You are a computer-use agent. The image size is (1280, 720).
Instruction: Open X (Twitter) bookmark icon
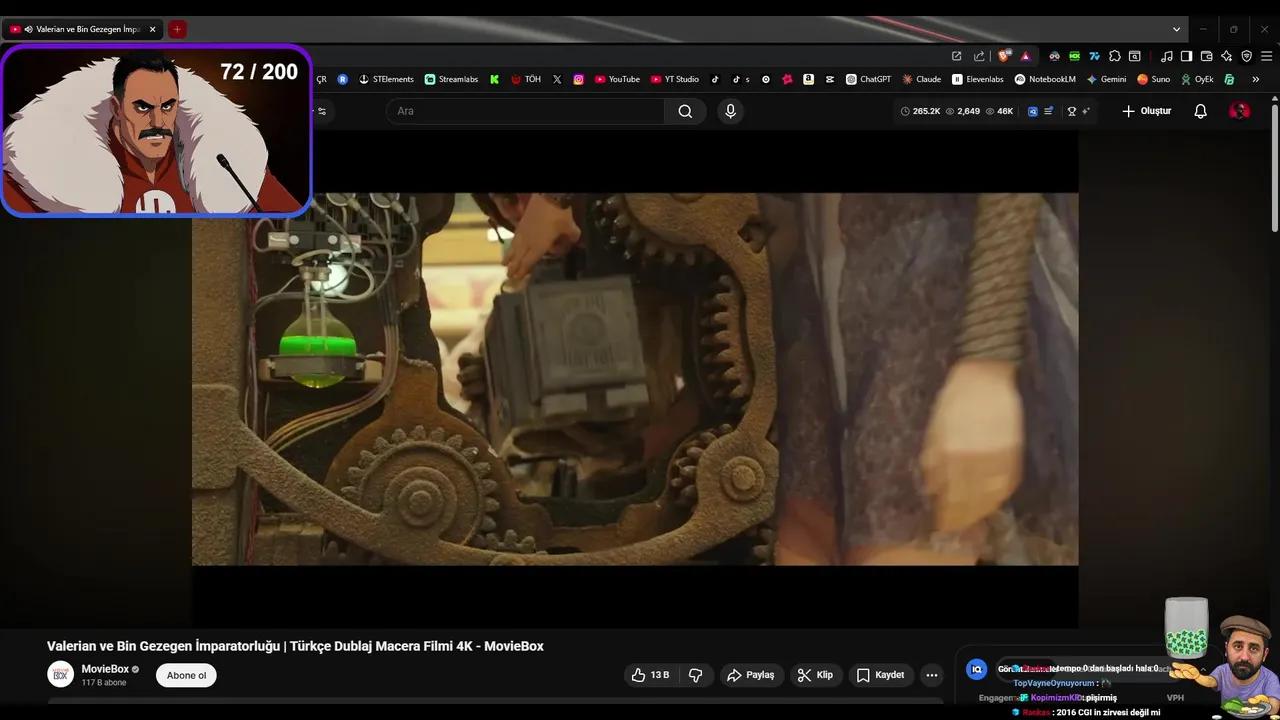557,79
